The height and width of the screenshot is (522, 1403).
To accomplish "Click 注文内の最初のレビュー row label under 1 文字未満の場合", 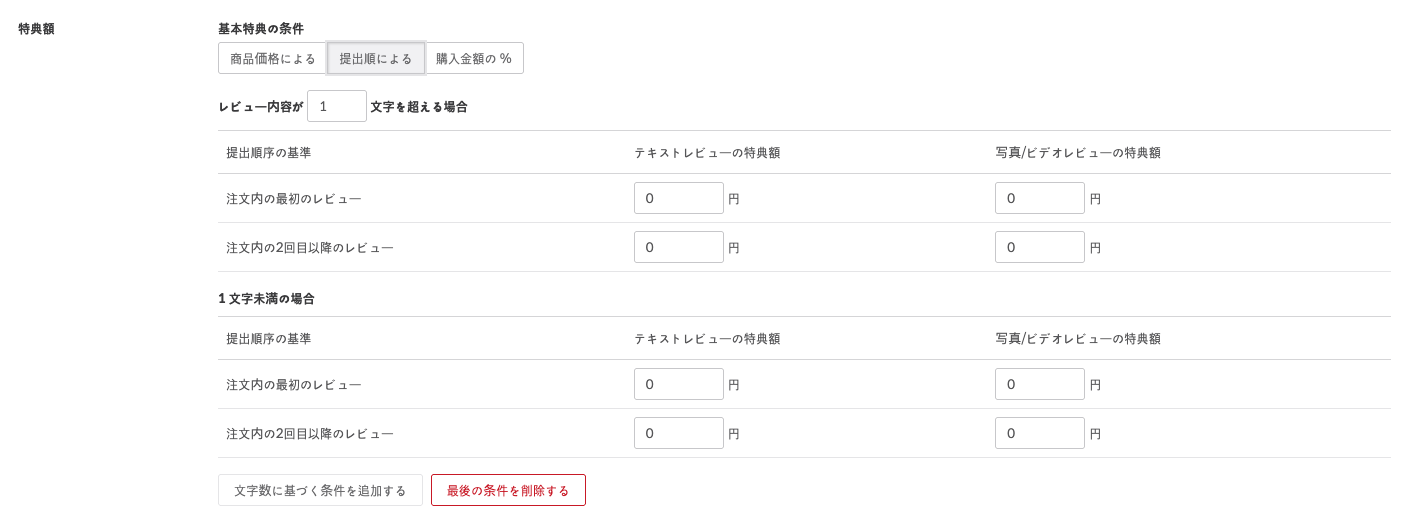I will coord(294,385).
